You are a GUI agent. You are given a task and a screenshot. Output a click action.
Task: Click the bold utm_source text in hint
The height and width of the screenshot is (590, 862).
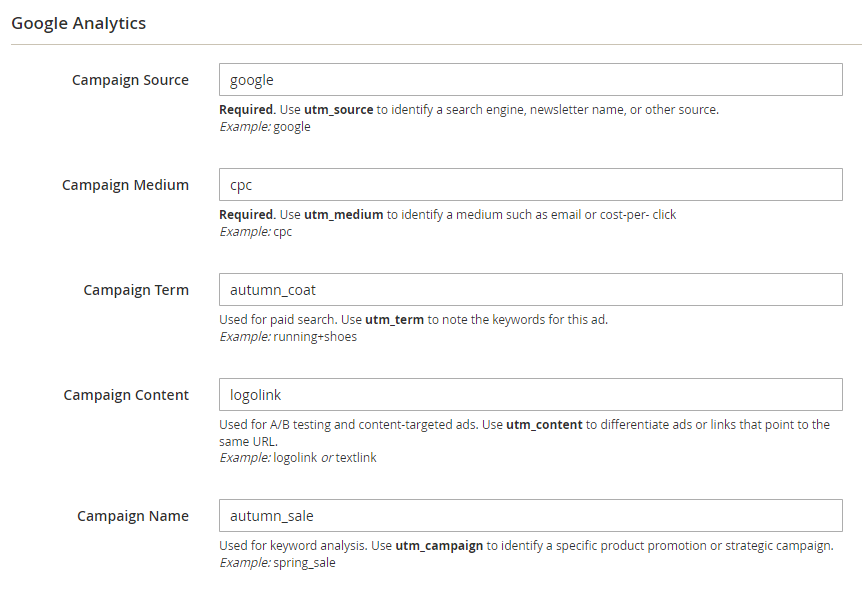pyautogui.click(x=339, y=109)
